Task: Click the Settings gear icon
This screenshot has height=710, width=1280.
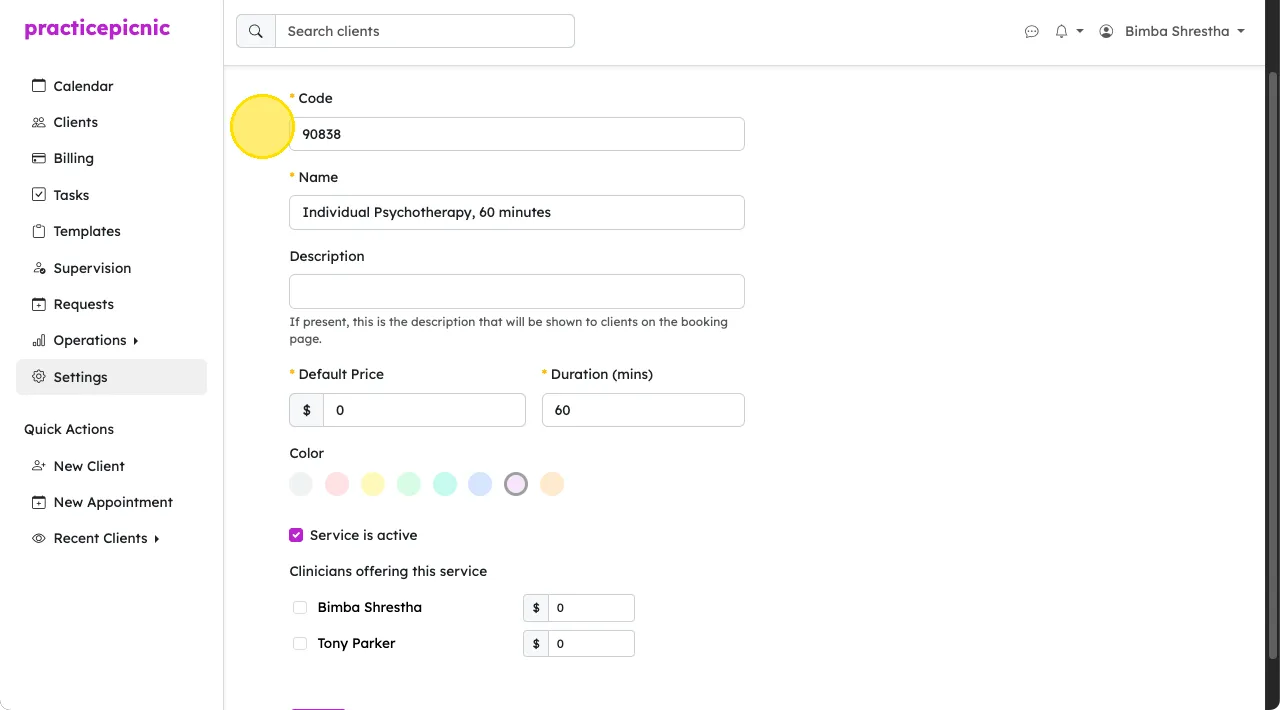Action: pos(39,377)
